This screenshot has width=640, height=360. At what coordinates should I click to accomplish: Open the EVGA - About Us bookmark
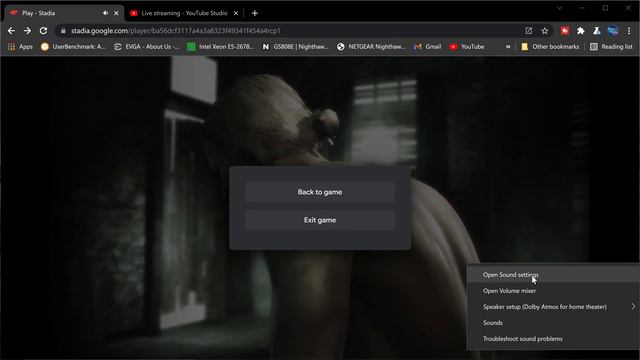click(146, 47)
